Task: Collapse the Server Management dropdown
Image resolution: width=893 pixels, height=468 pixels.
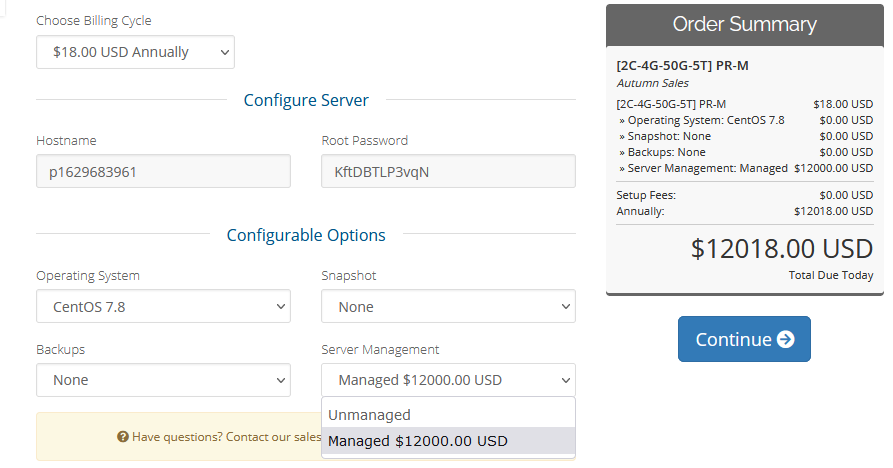Action: tap(448, 380)
